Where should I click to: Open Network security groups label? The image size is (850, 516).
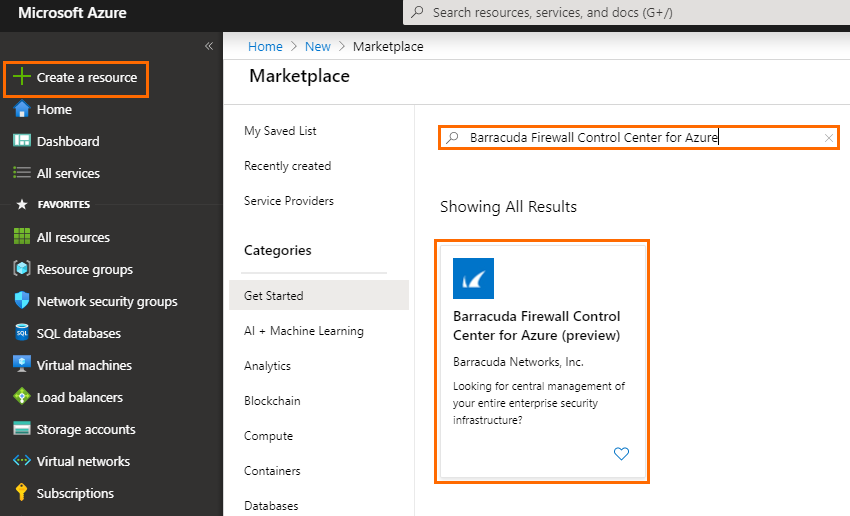[x=107, y=301]
